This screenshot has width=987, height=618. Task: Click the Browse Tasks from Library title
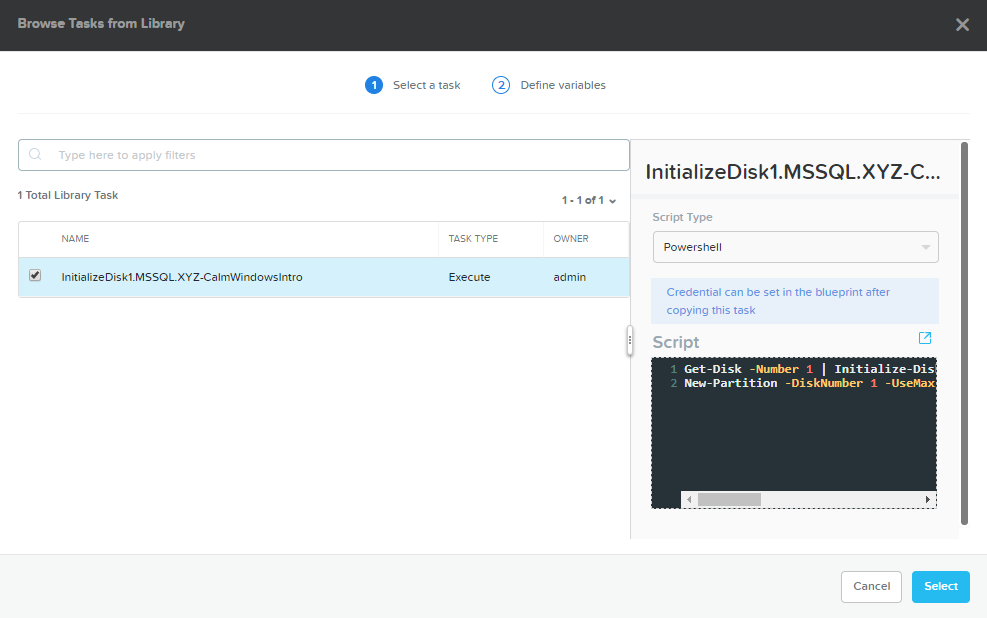point(101,23)
